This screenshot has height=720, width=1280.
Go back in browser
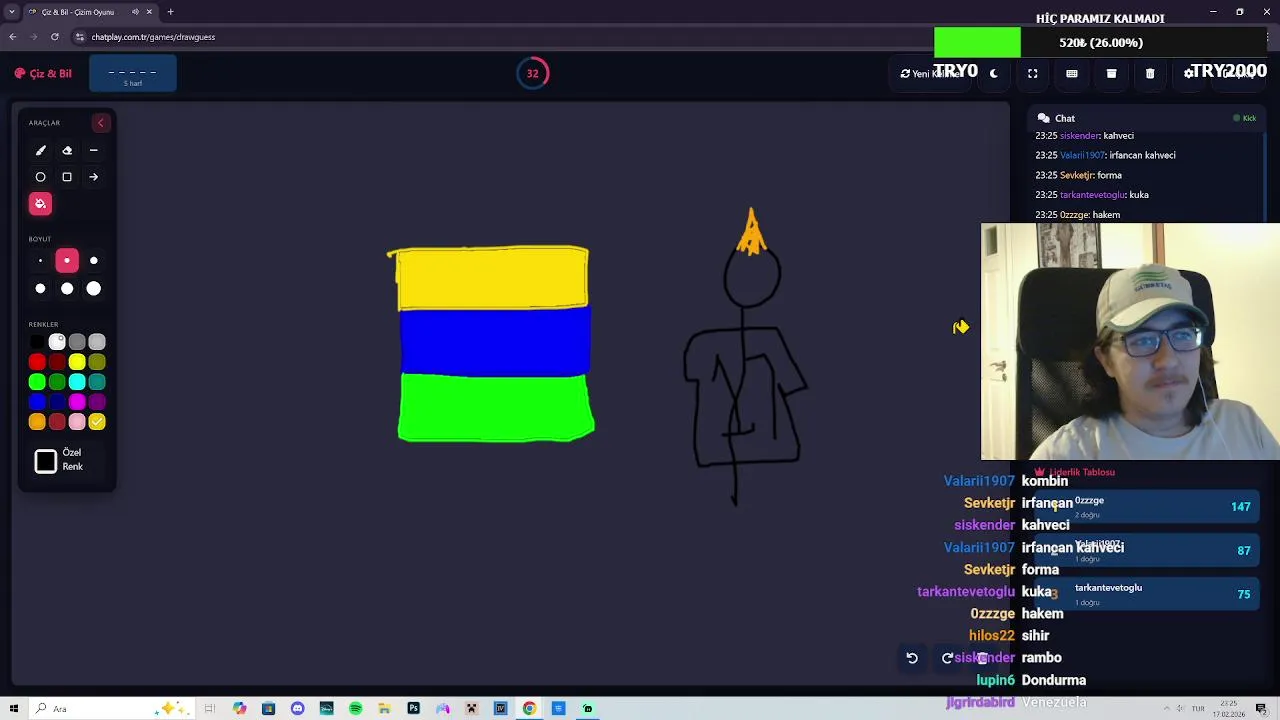(x=12, y=37)
